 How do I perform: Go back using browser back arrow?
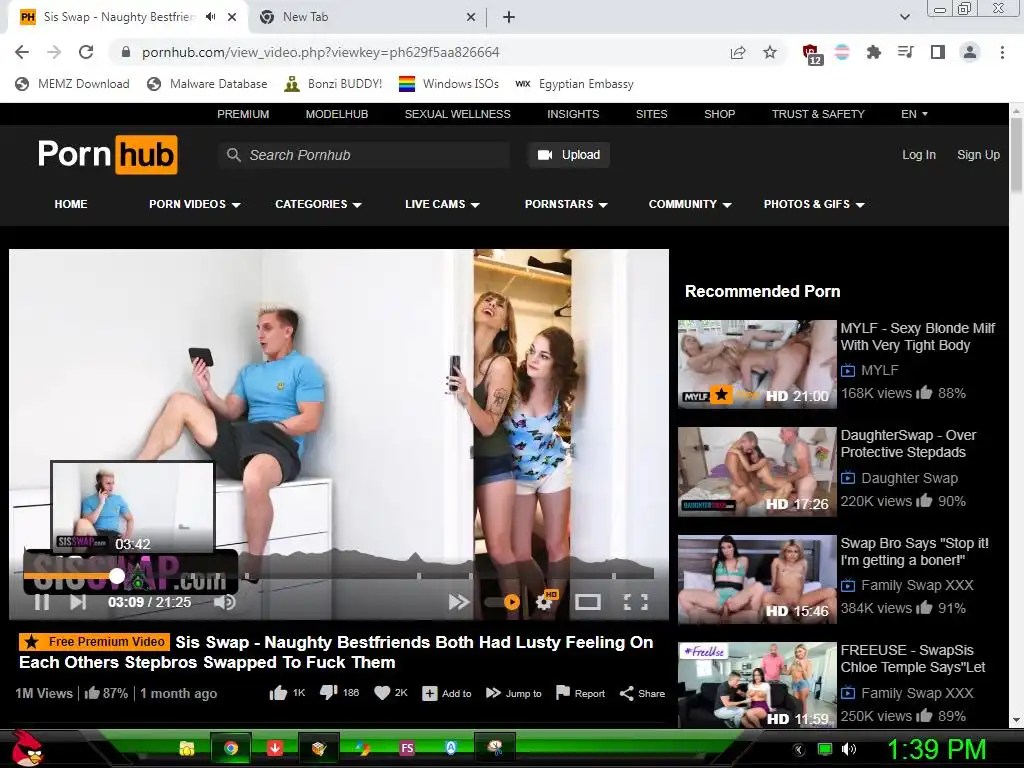point(22,52)
